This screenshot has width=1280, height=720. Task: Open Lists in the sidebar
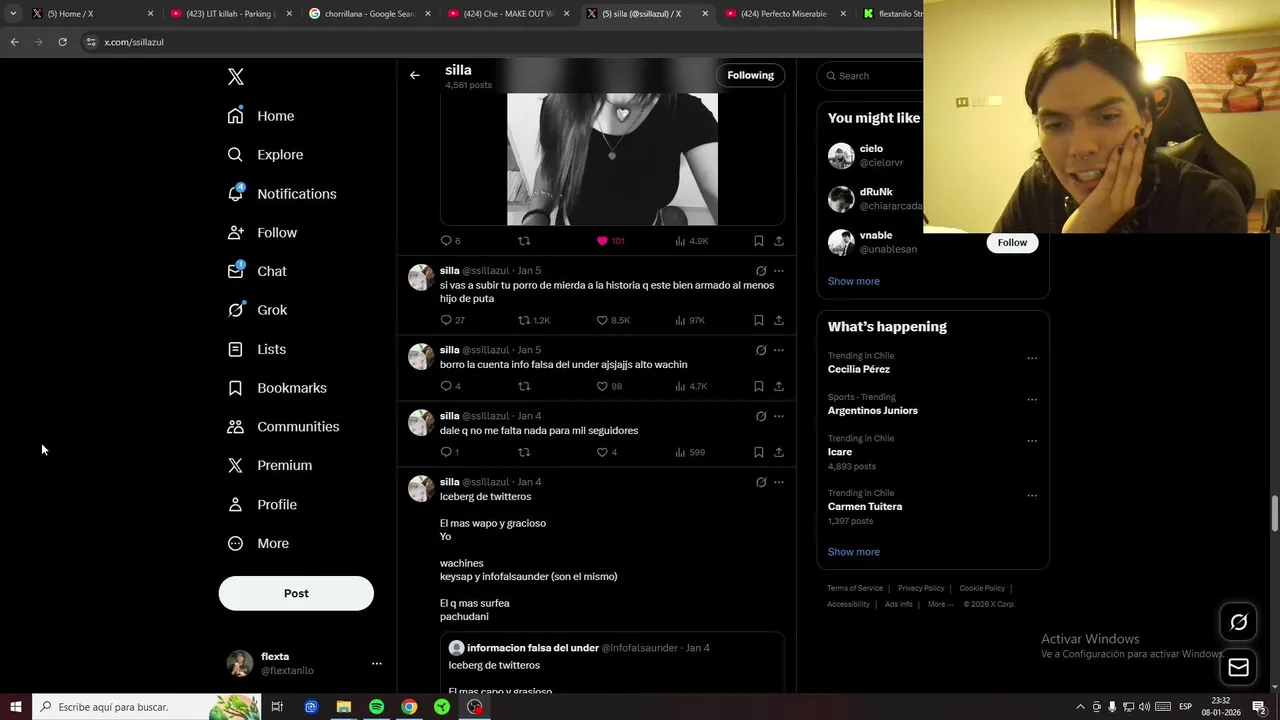(x=257, y=349)
